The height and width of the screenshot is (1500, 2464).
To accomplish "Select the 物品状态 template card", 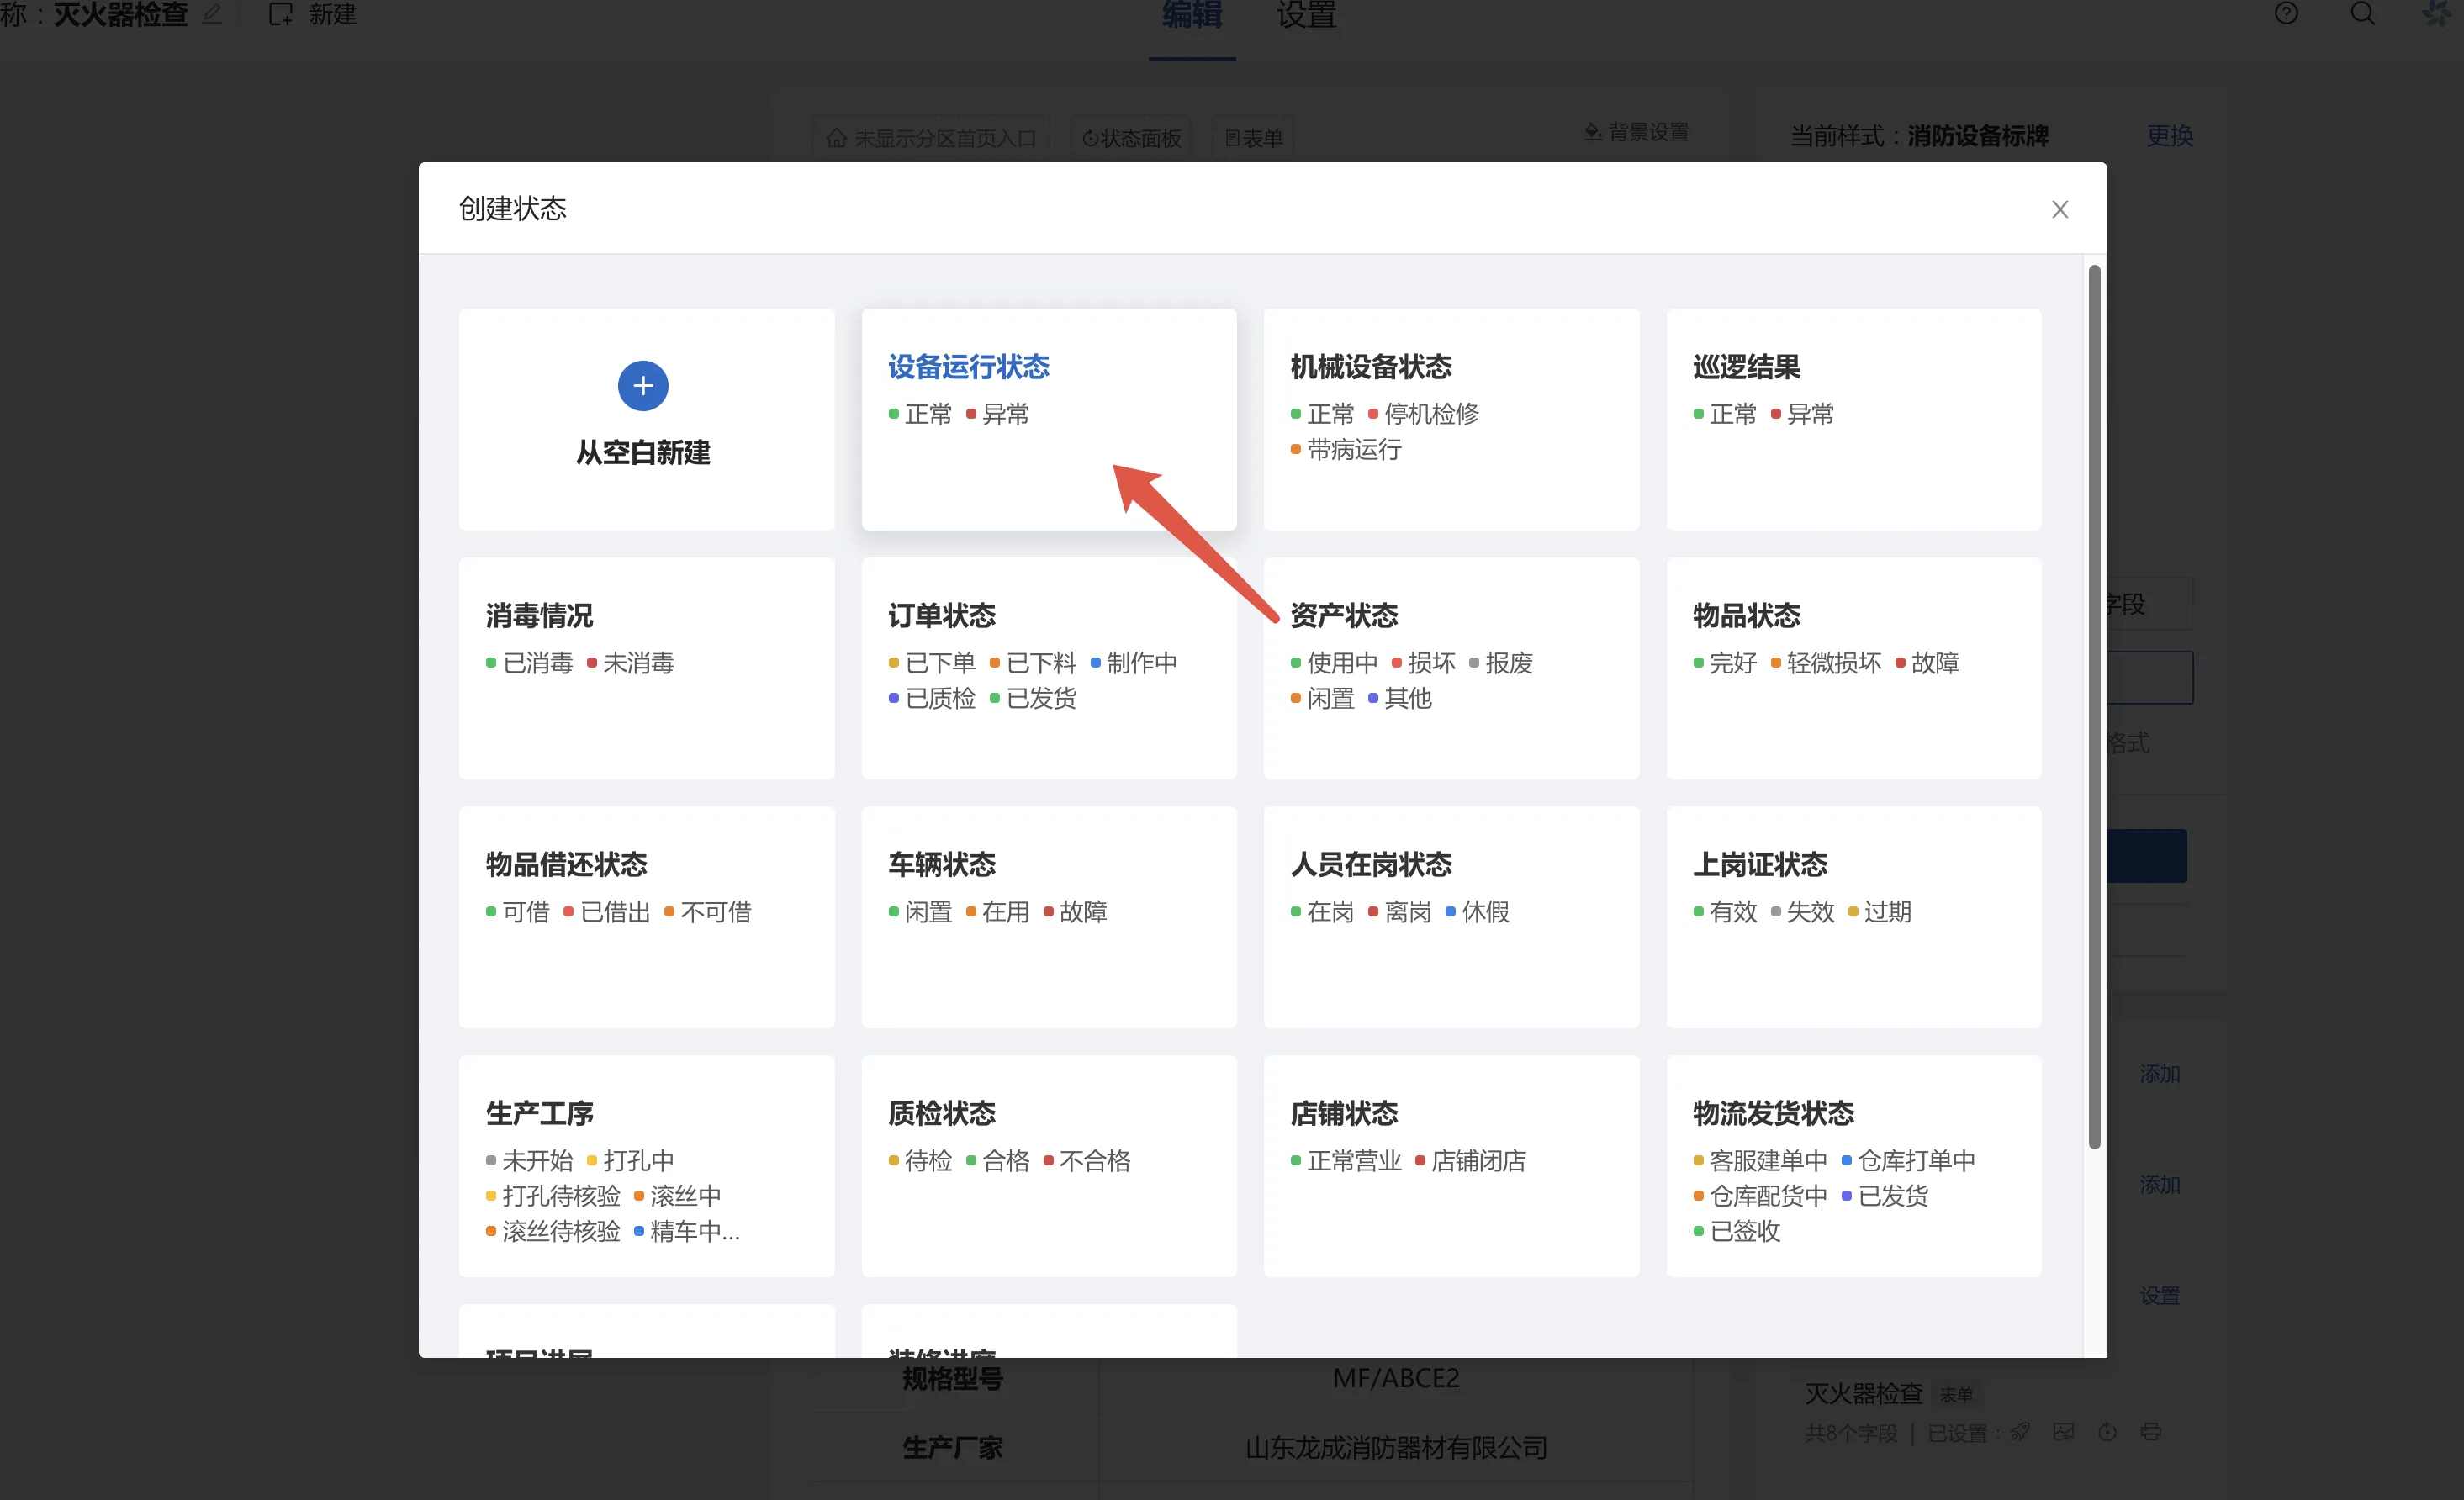I will click(1853, 668).
